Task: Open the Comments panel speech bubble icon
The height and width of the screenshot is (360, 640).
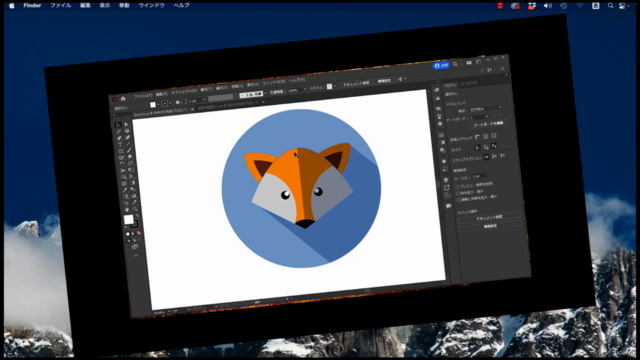Action: (448, 206)
